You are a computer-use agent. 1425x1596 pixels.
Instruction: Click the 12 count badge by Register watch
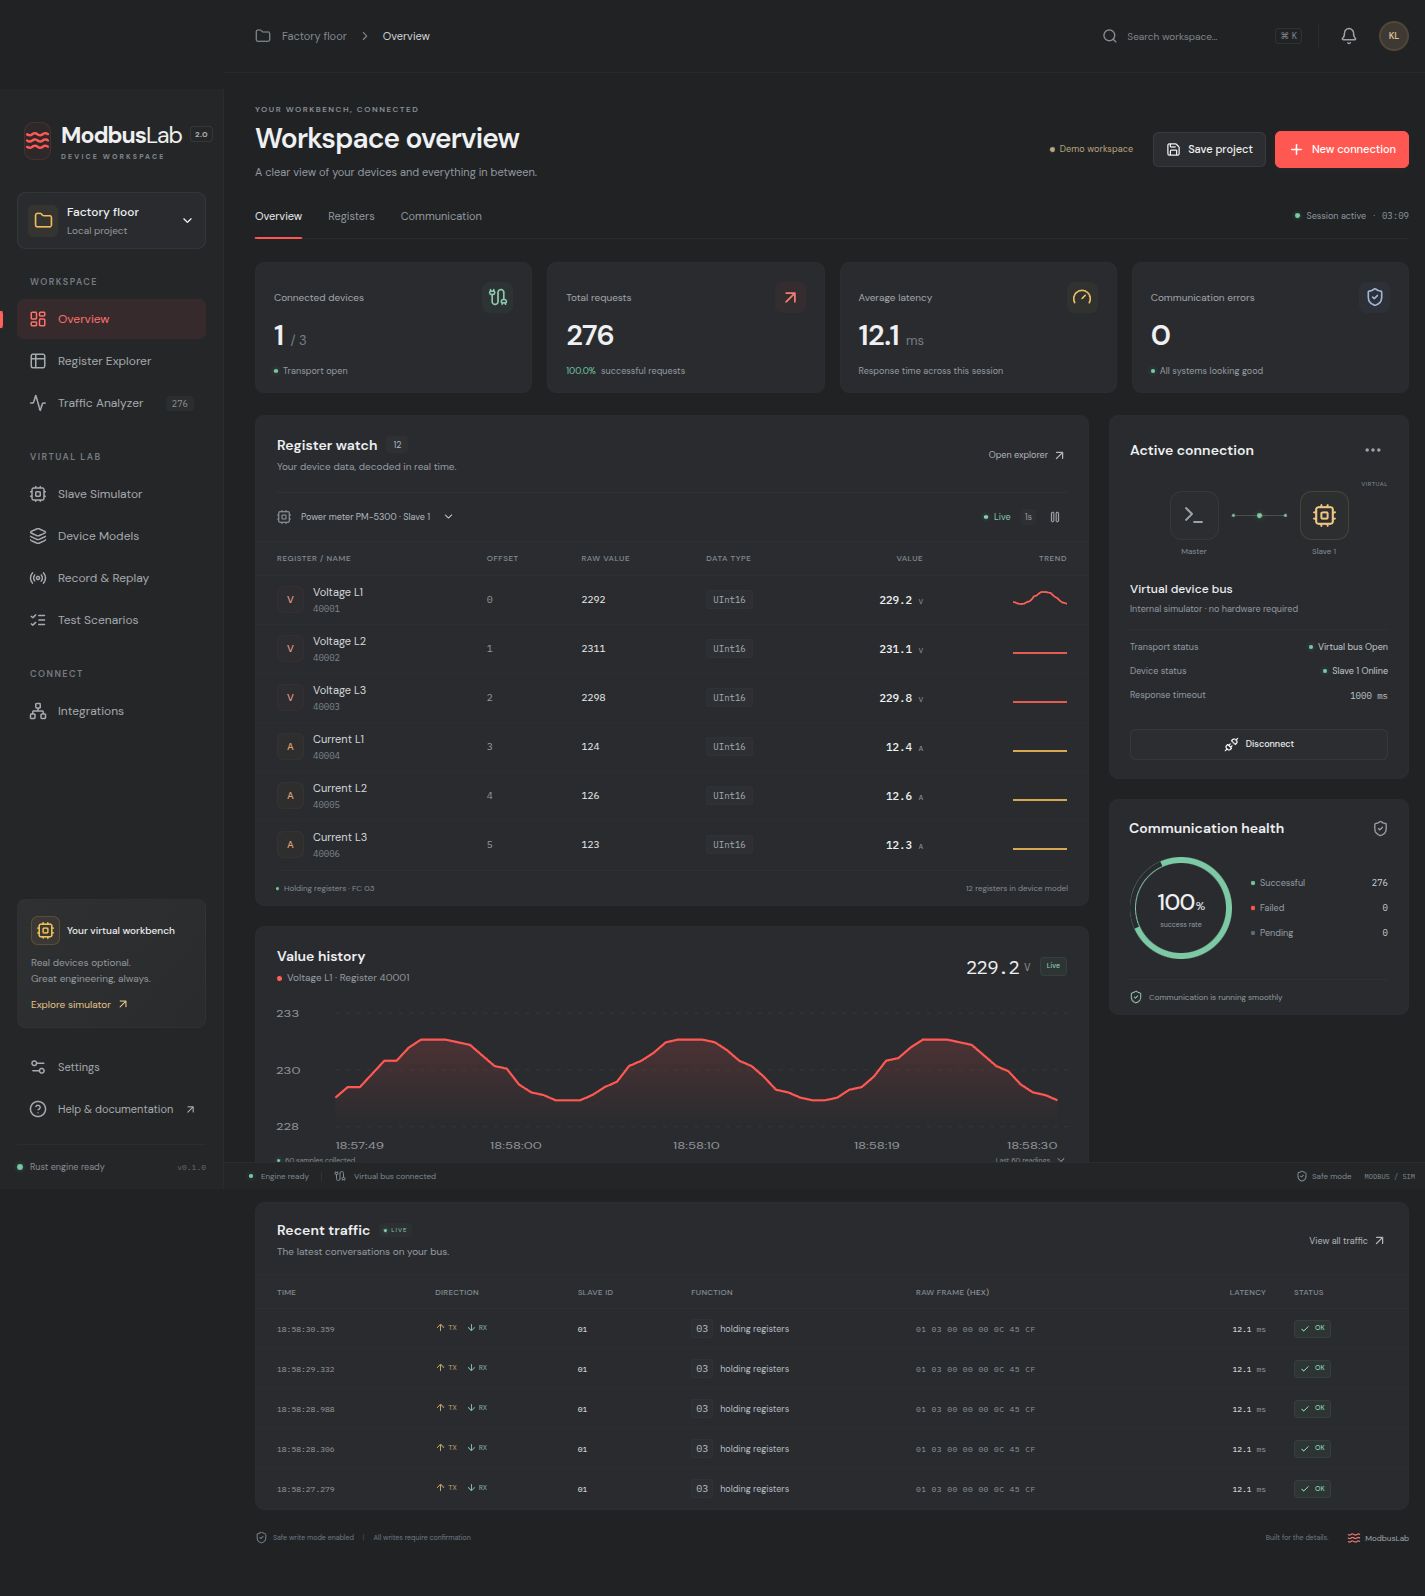tap(397, 445)
